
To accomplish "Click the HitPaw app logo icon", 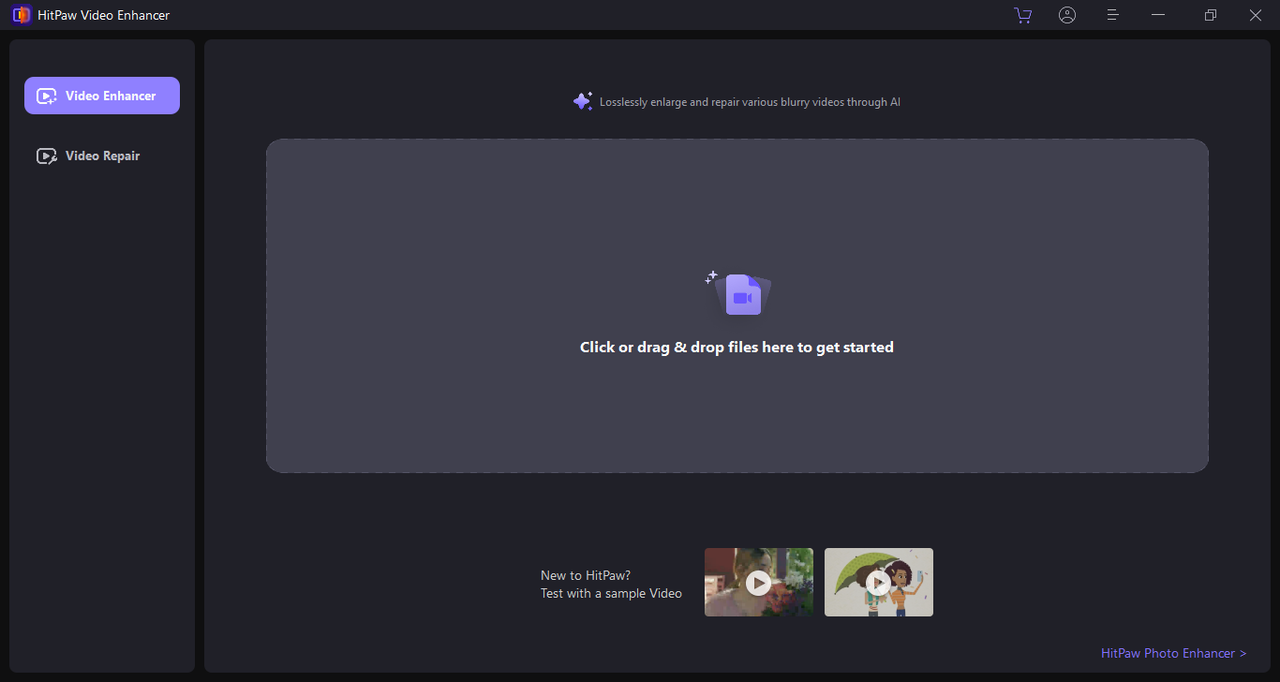I will (x=21, y=15).
